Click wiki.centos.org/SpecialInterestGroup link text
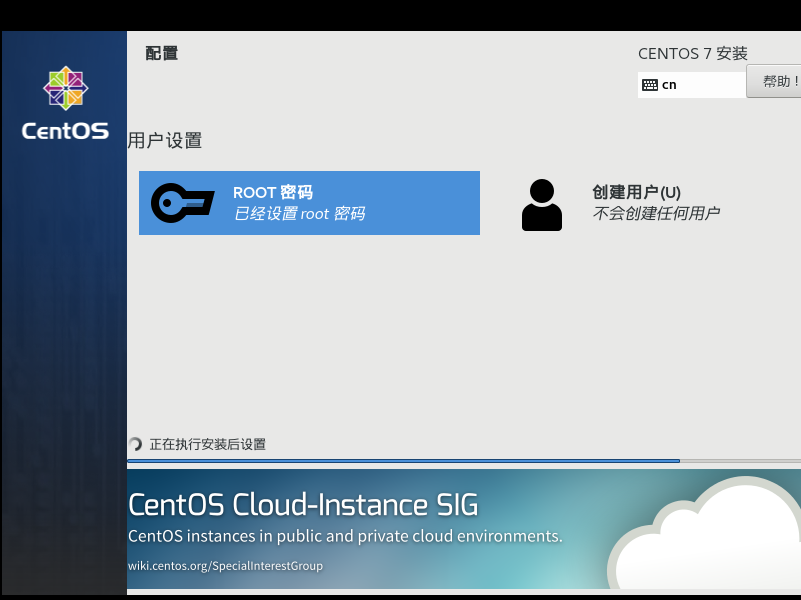This screenshot has height=600, width=801. point(225,566)
